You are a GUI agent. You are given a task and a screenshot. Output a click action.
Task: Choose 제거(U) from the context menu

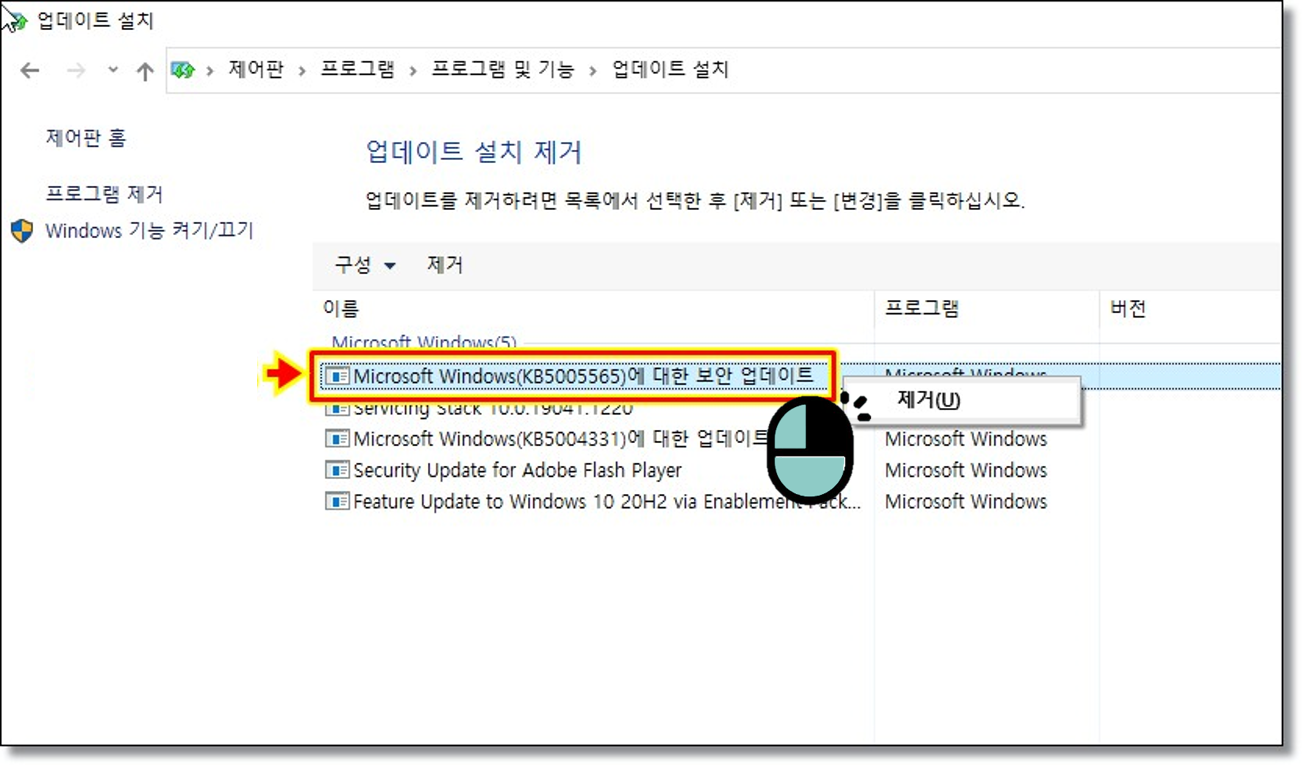click(928, 400)
